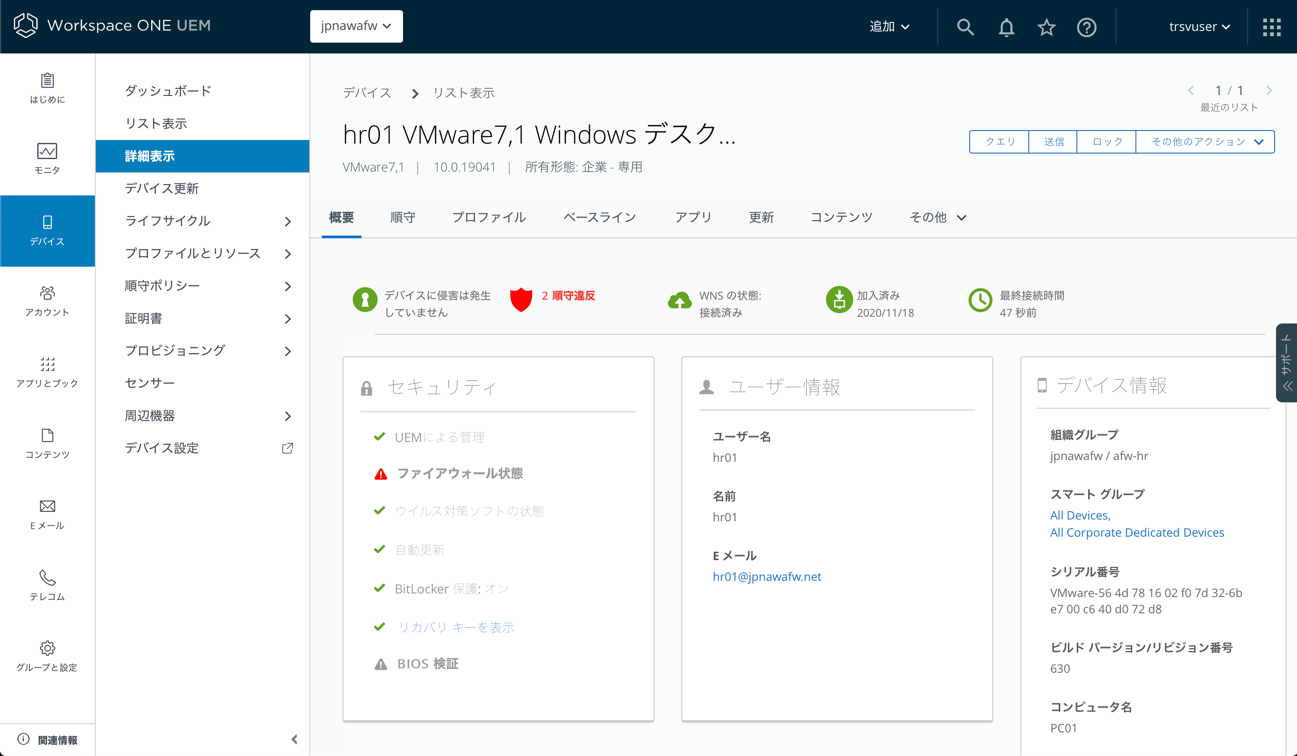Click the hr01@jpnawafw.net email link

[x=767, y=577]
